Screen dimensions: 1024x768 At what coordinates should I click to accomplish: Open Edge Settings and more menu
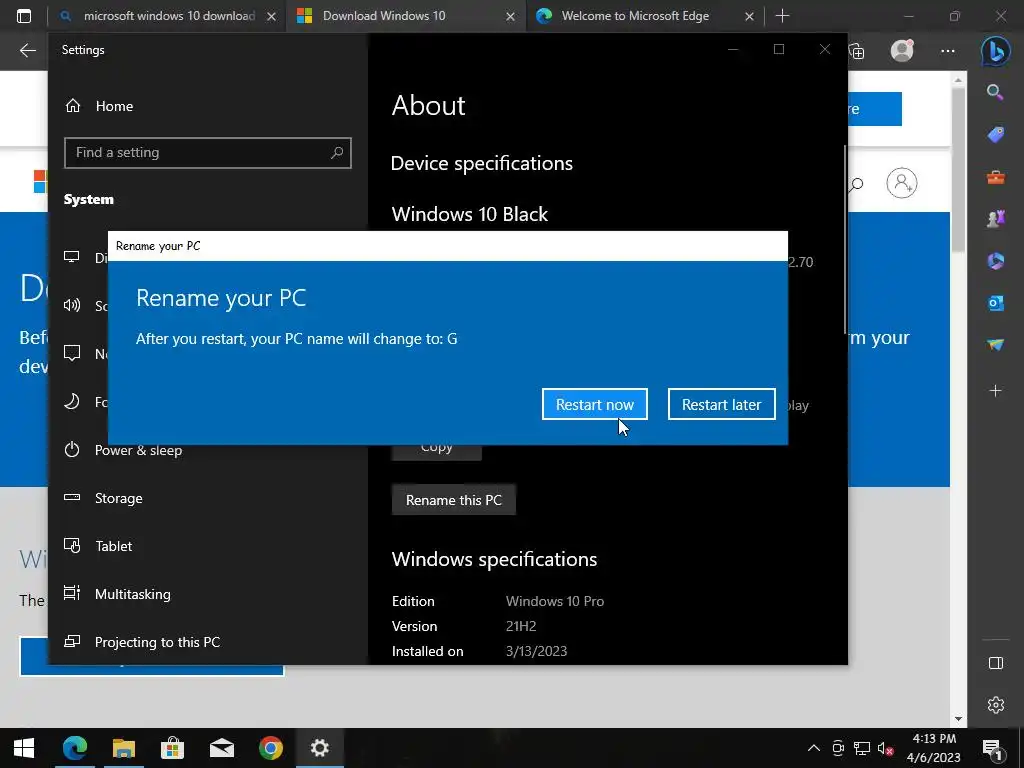click(948, 51)
